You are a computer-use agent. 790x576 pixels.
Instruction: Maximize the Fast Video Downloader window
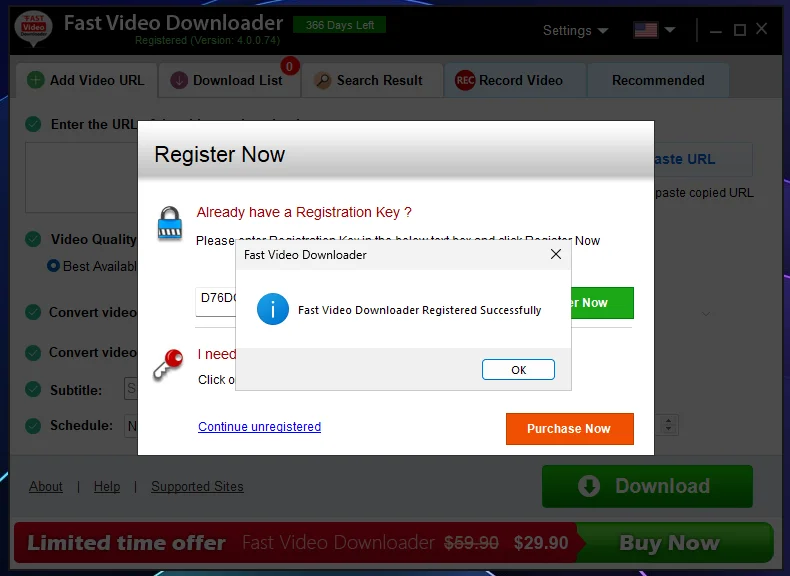pyautogui.click(x=740, y=30)
